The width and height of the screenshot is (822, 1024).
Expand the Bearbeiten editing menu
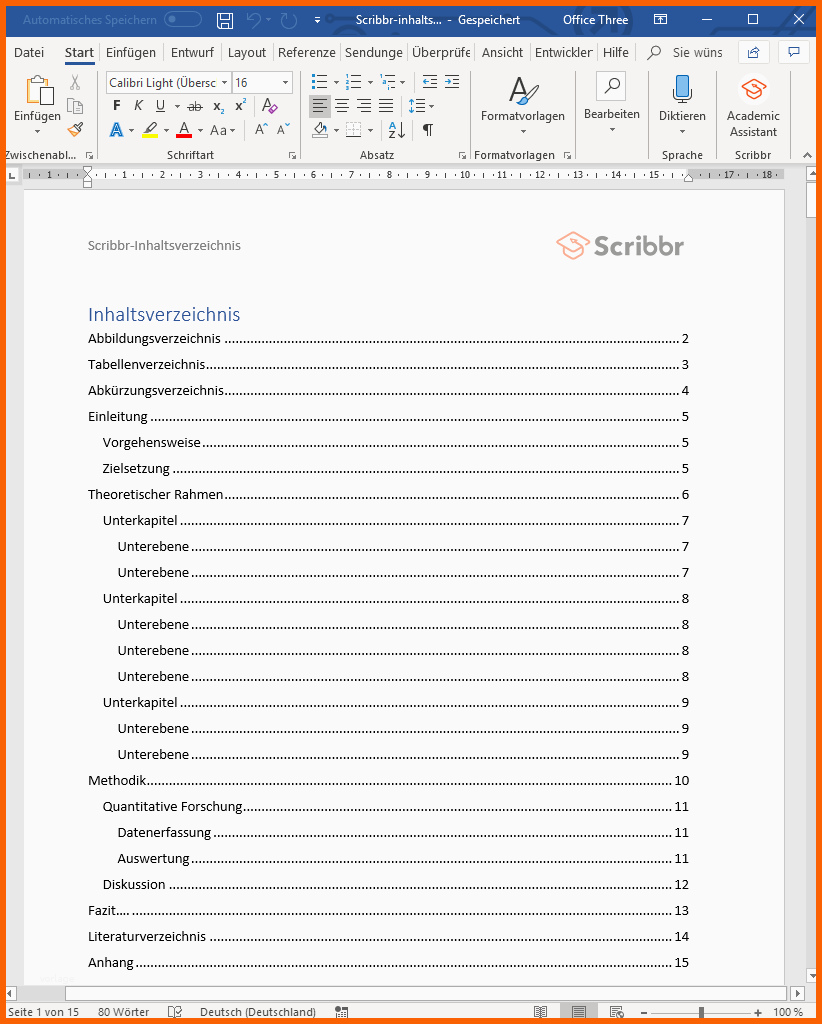pos(612,104)
